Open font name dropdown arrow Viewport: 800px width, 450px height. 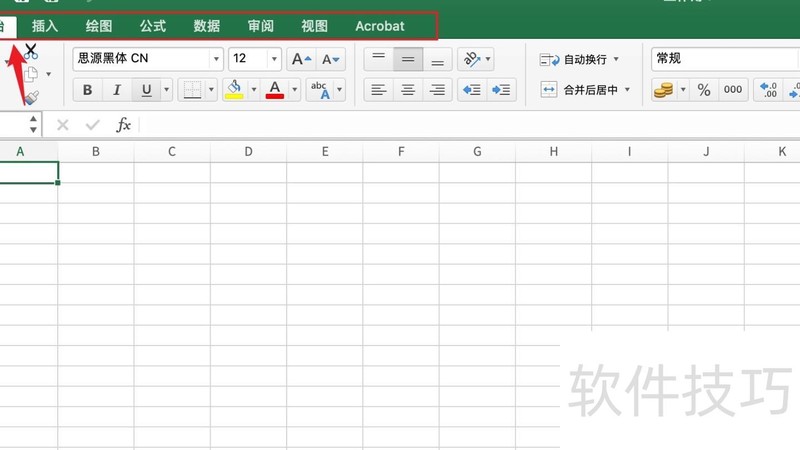pyautogui.click(x=216, y=59)
